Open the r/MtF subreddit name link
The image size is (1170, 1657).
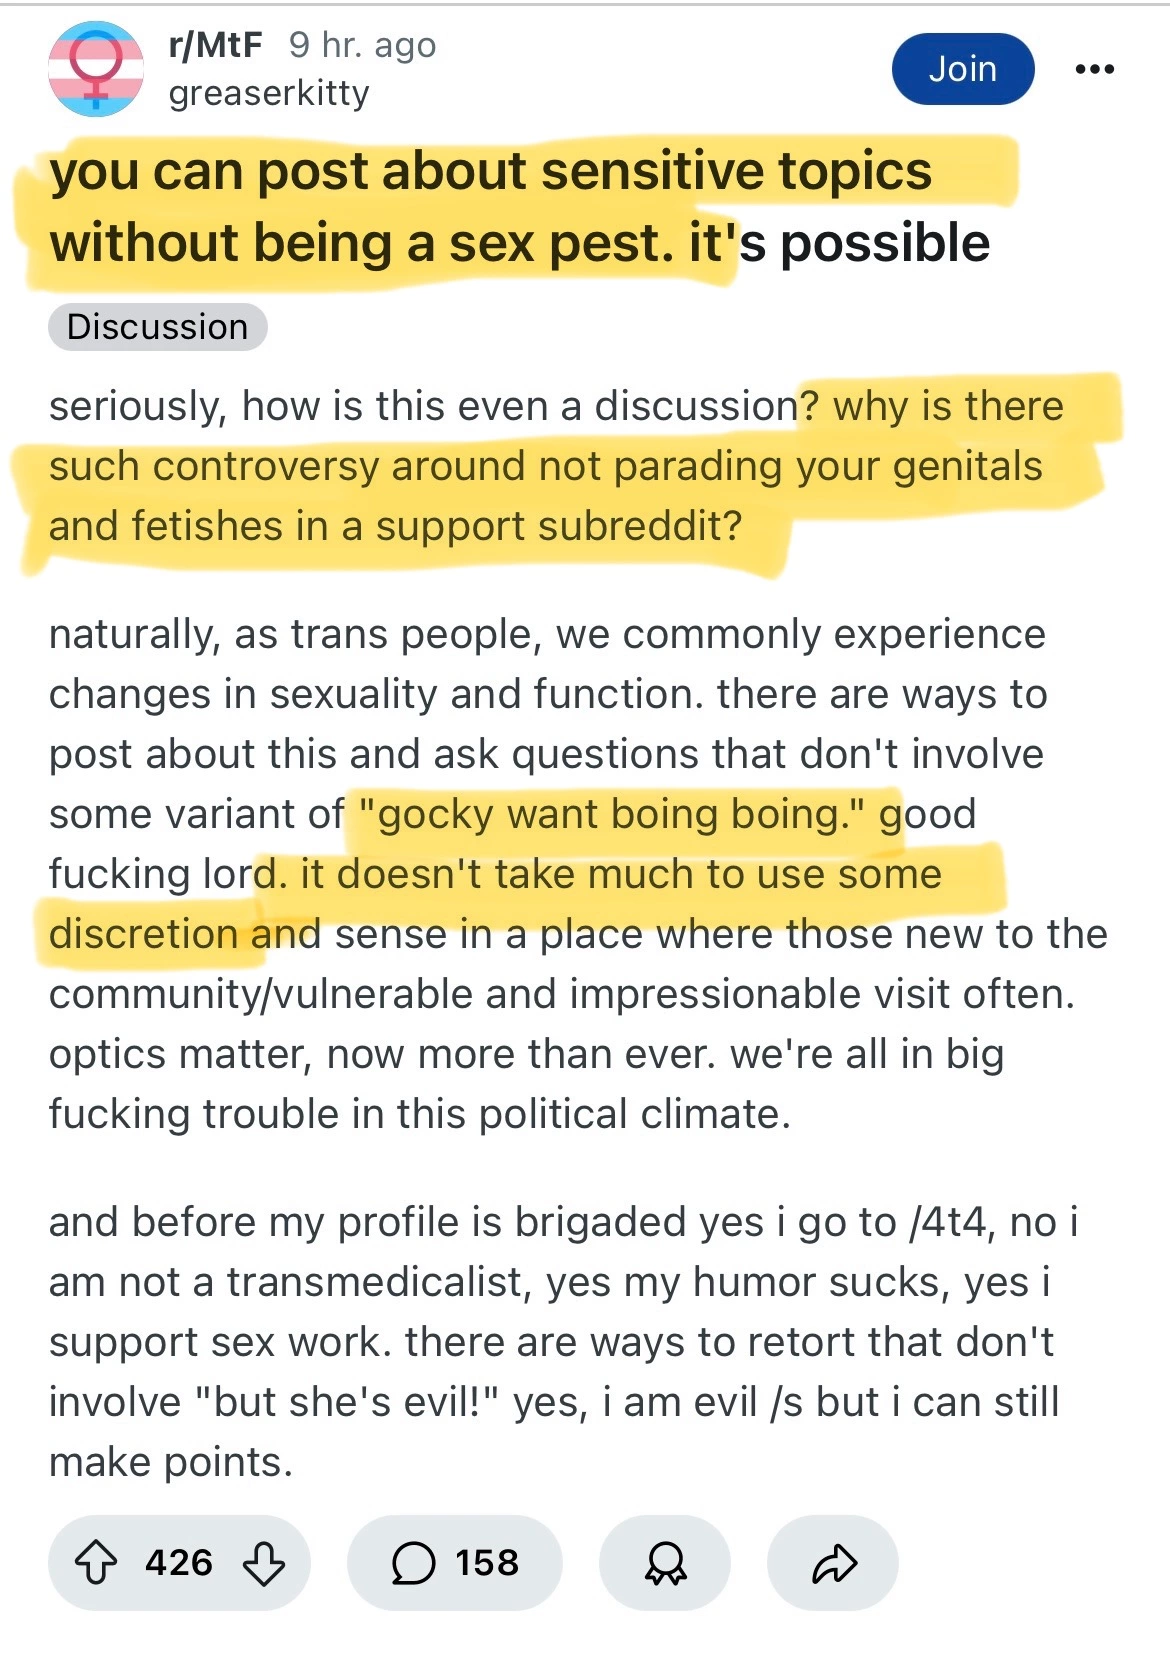(x=216, y=45)
